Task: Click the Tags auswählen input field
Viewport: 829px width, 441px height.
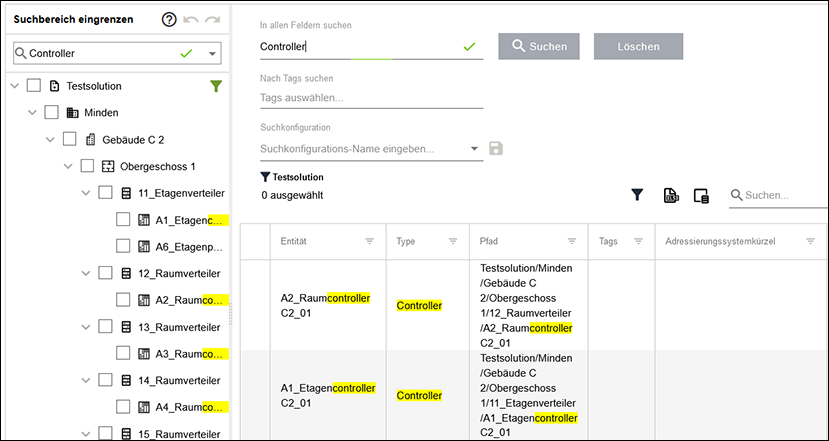Action: (x=371, y=98)
